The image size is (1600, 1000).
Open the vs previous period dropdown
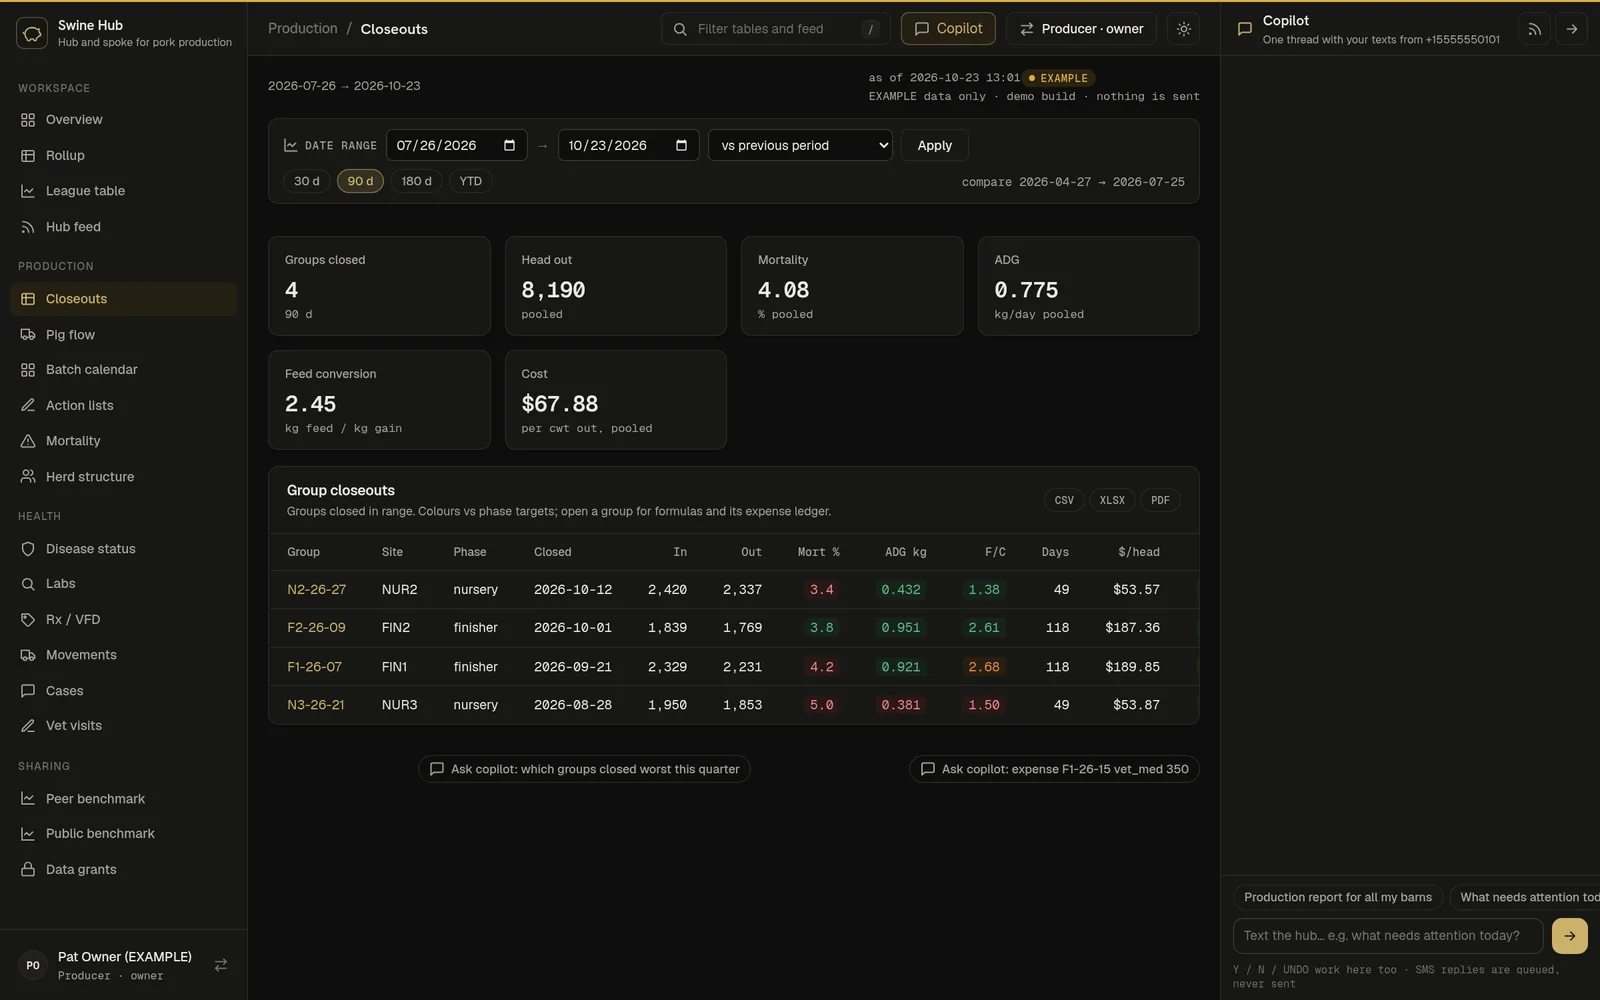pyautogui.click(x=800, y=145)
